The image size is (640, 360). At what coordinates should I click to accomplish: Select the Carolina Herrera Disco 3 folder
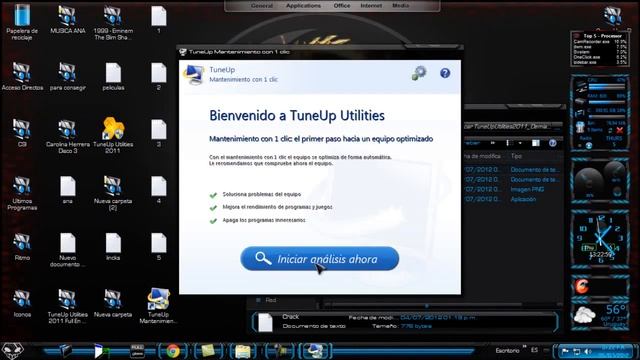click(x=67, y=136)
